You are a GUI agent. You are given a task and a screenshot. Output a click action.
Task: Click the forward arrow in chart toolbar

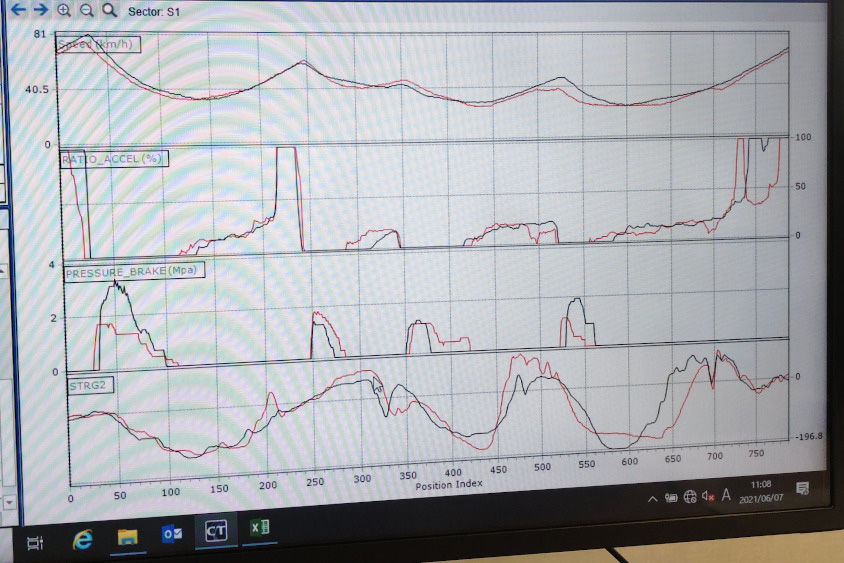coord(40,9)
